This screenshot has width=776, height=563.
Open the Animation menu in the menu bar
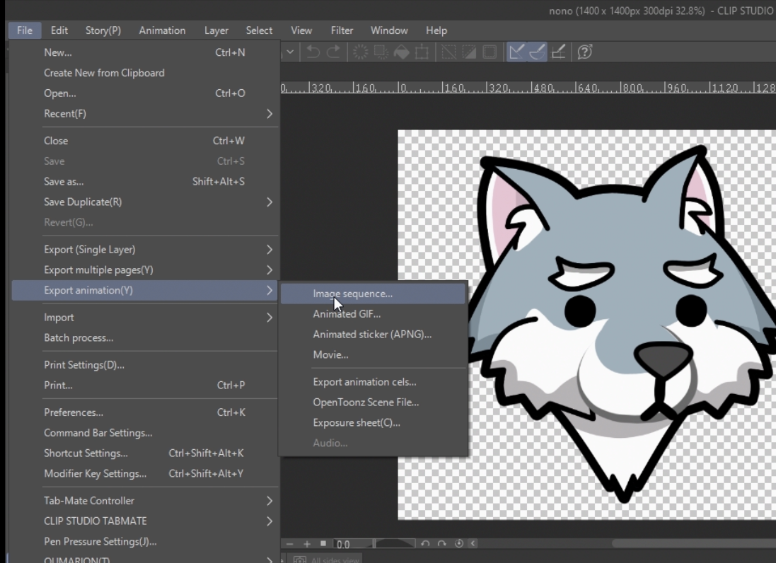(161, 31)
